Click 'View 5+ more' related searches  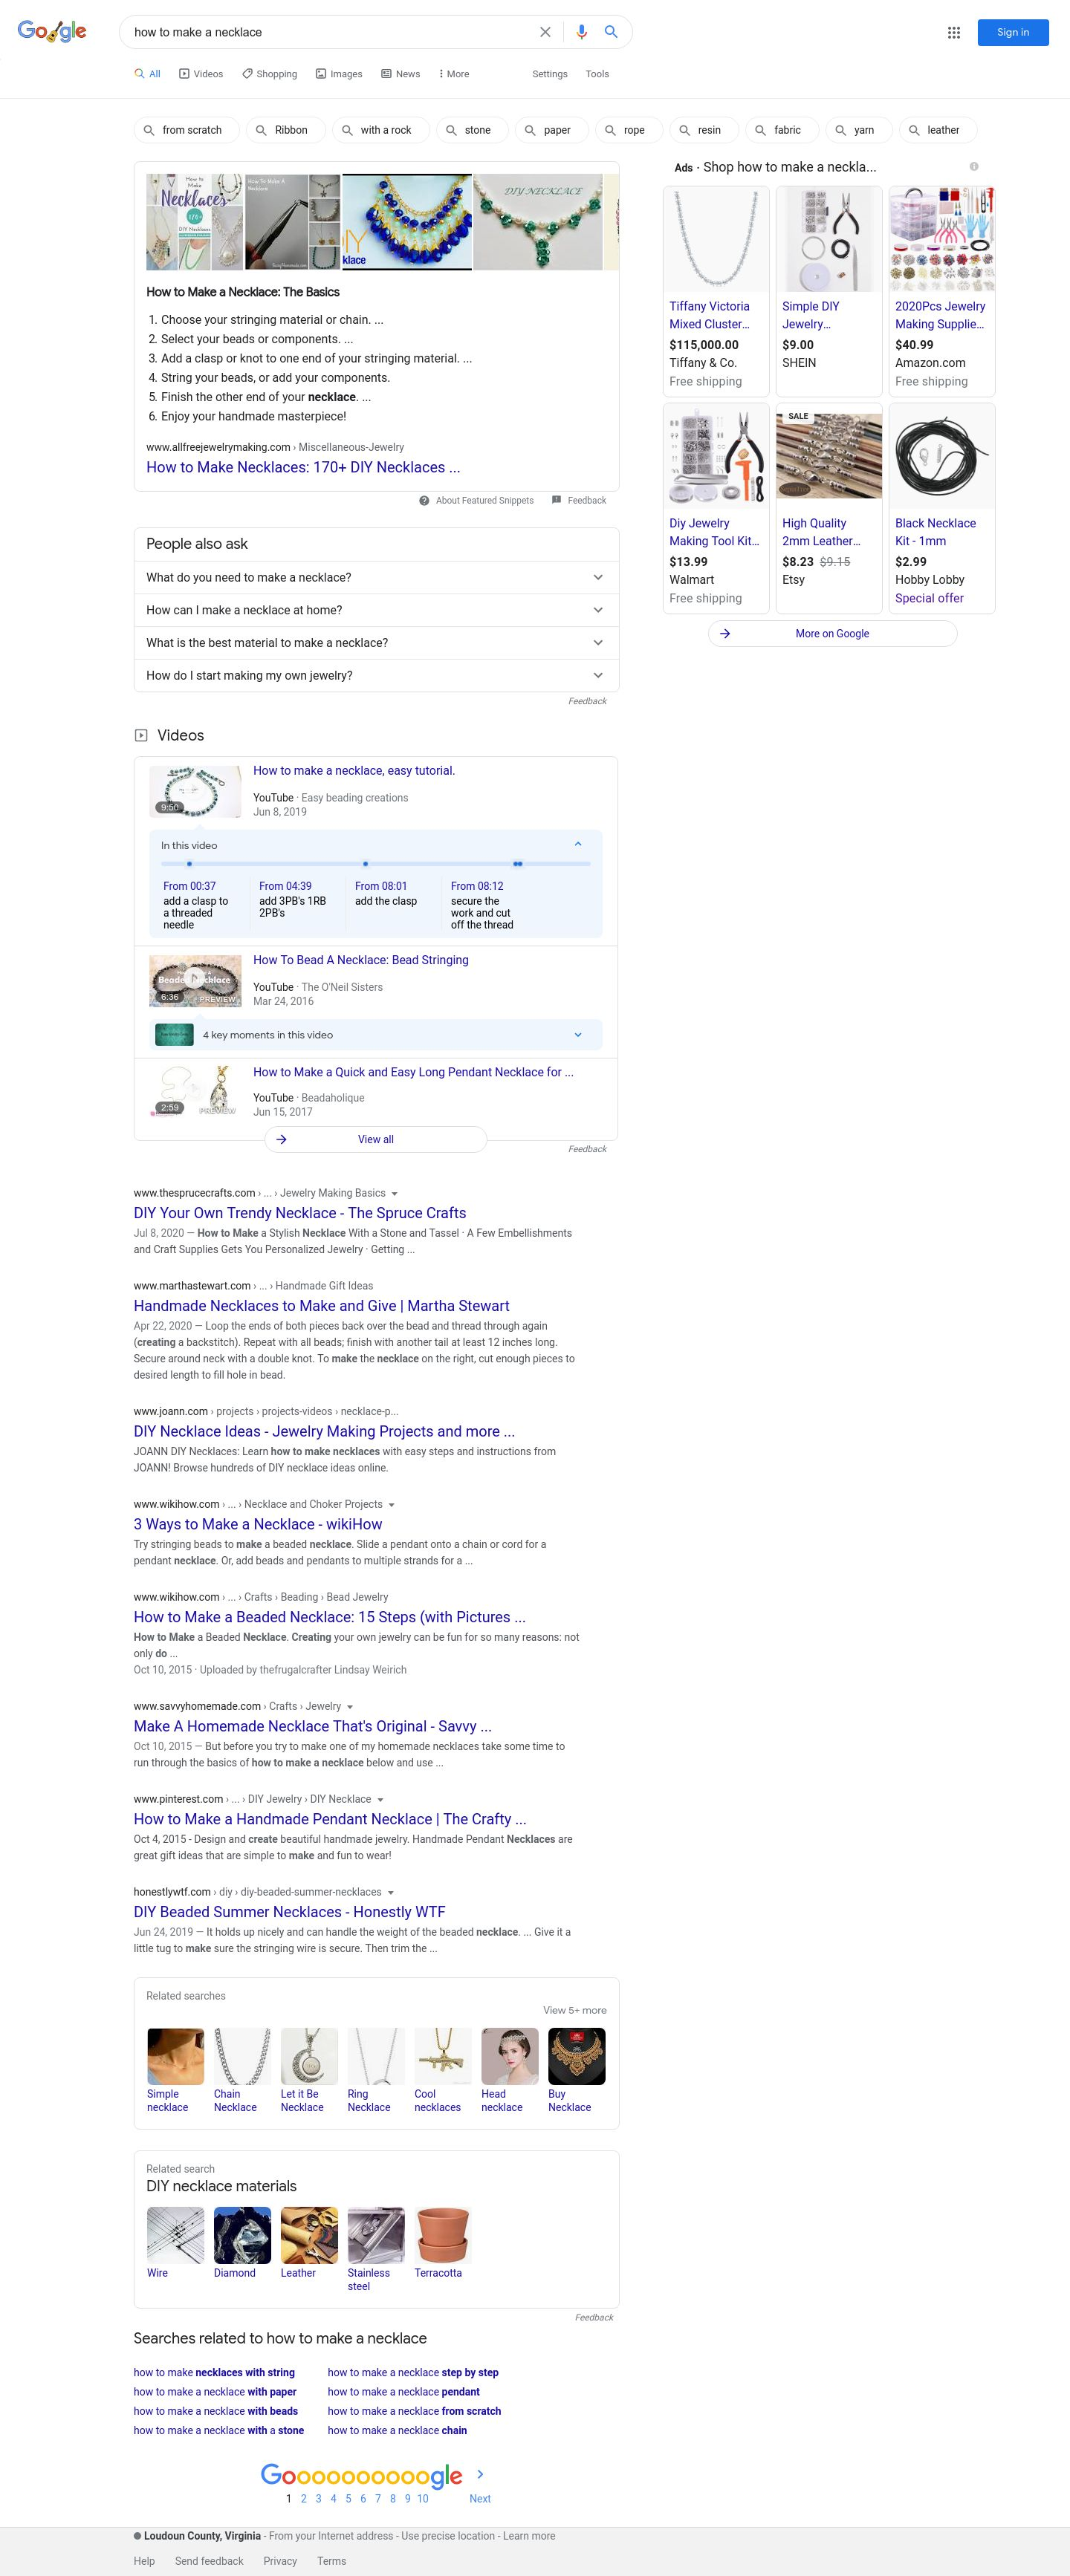coord(575,2010)
